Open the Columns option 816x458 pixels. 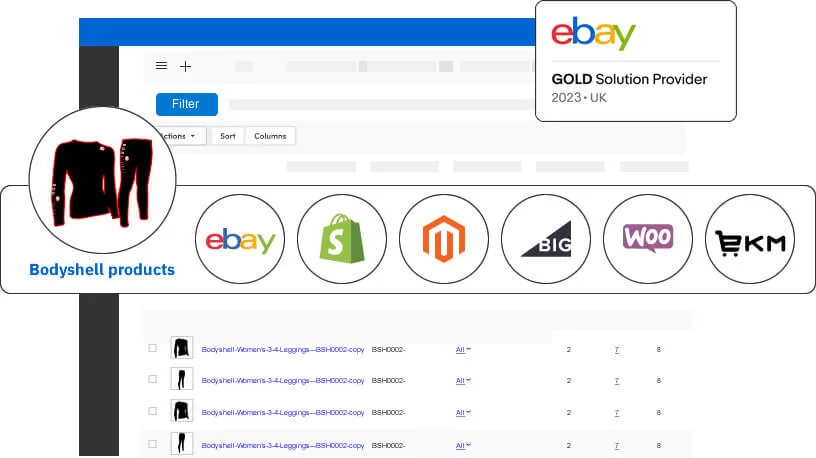(270, 136)
